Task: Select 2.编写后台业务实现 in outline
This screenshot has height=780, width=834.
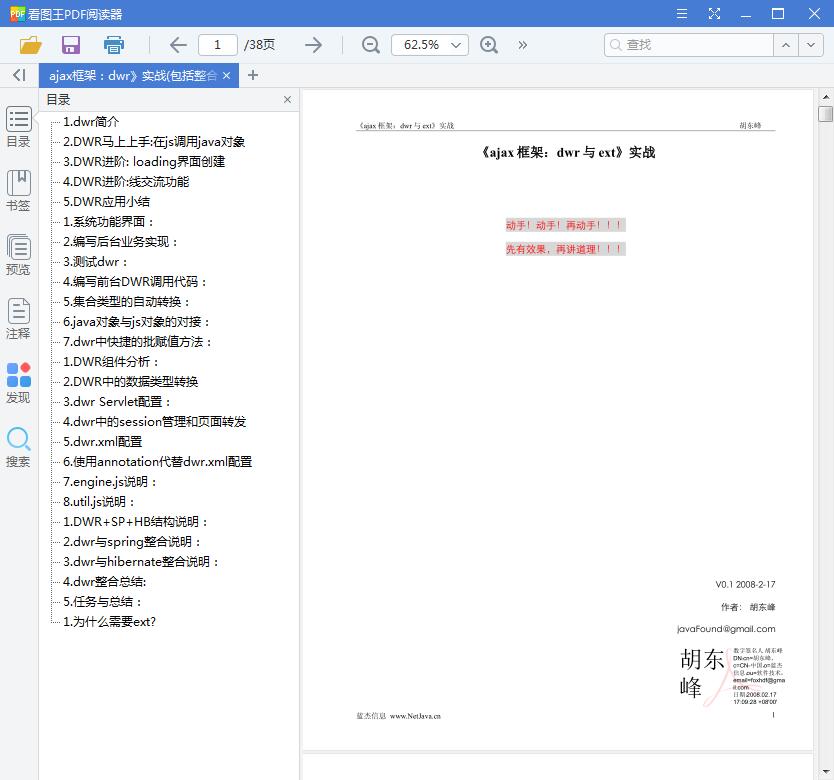Action: (x=120, y=242)
